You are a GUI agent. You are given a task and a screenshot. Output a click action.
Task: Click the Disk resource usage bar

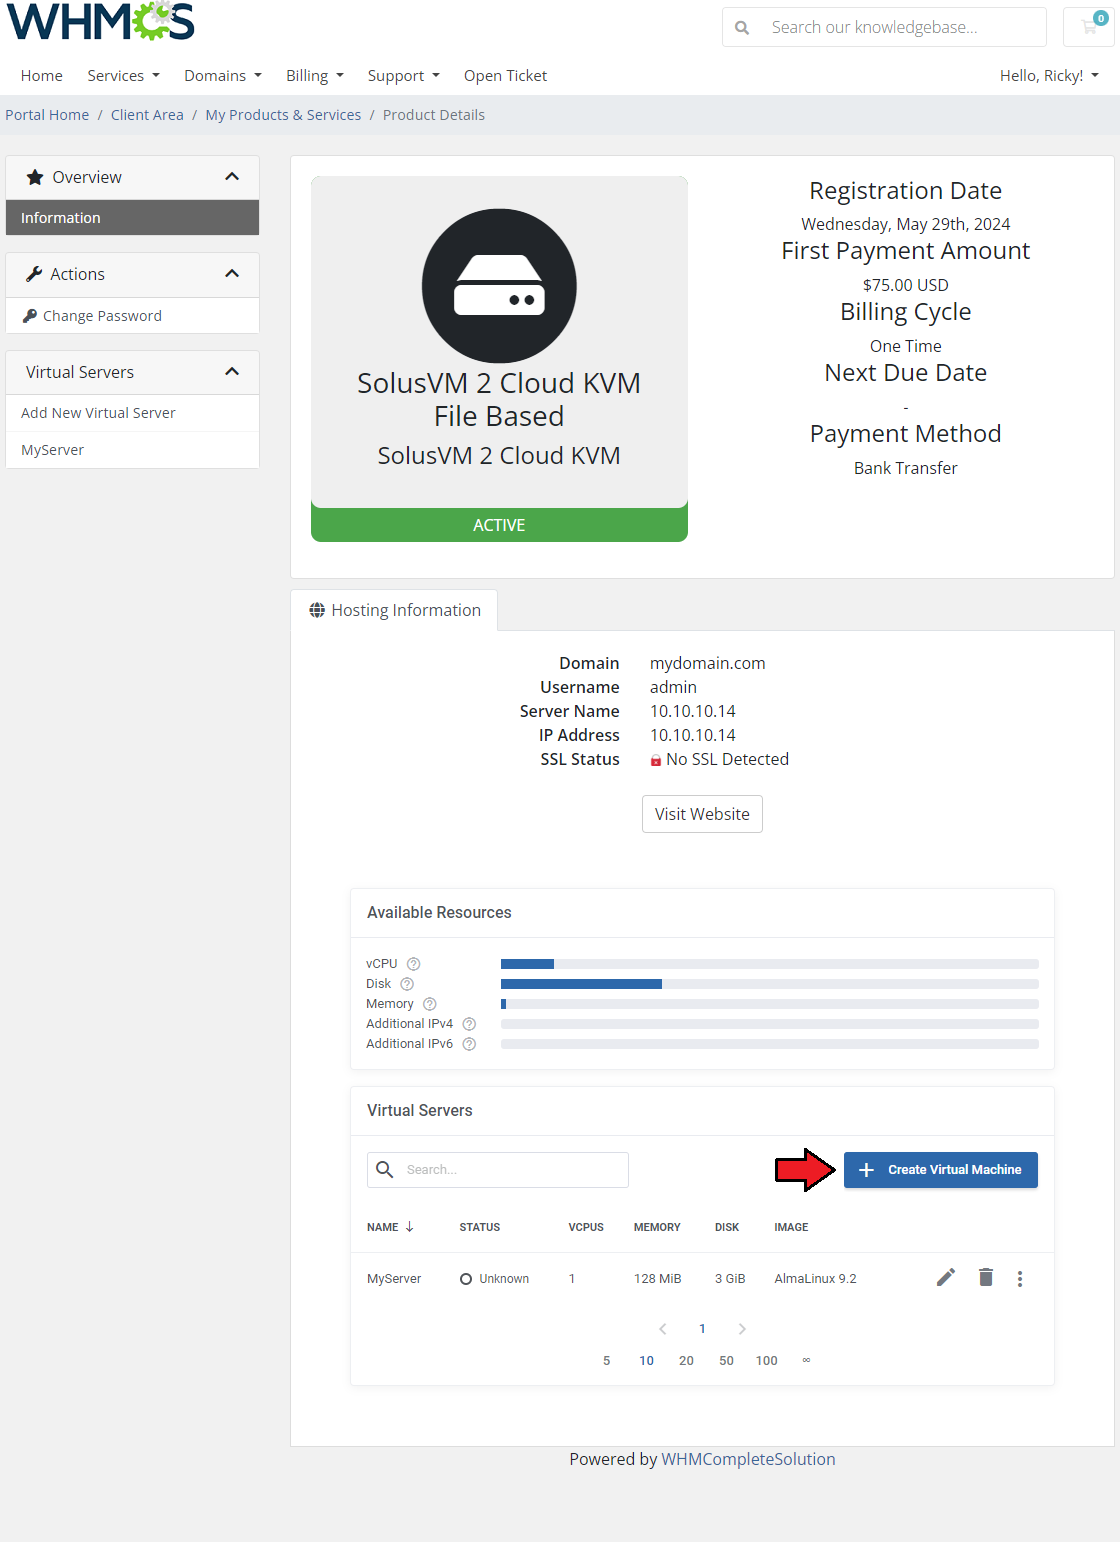(x=770, y=984)
